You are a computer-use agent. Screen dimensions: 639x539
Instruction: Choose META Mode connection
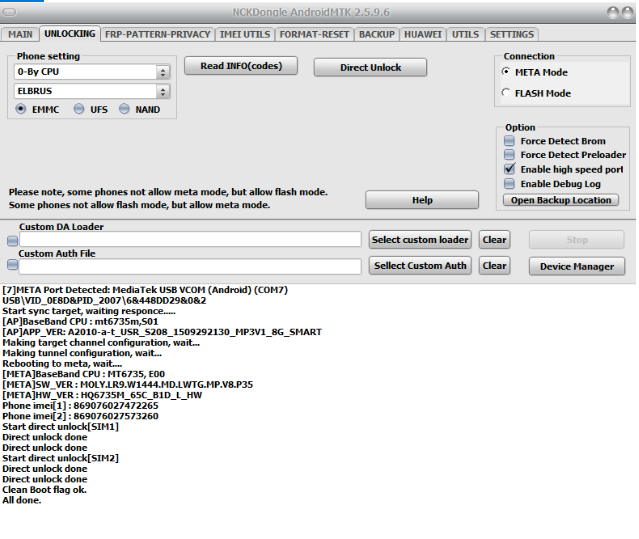tap(506, 72)
